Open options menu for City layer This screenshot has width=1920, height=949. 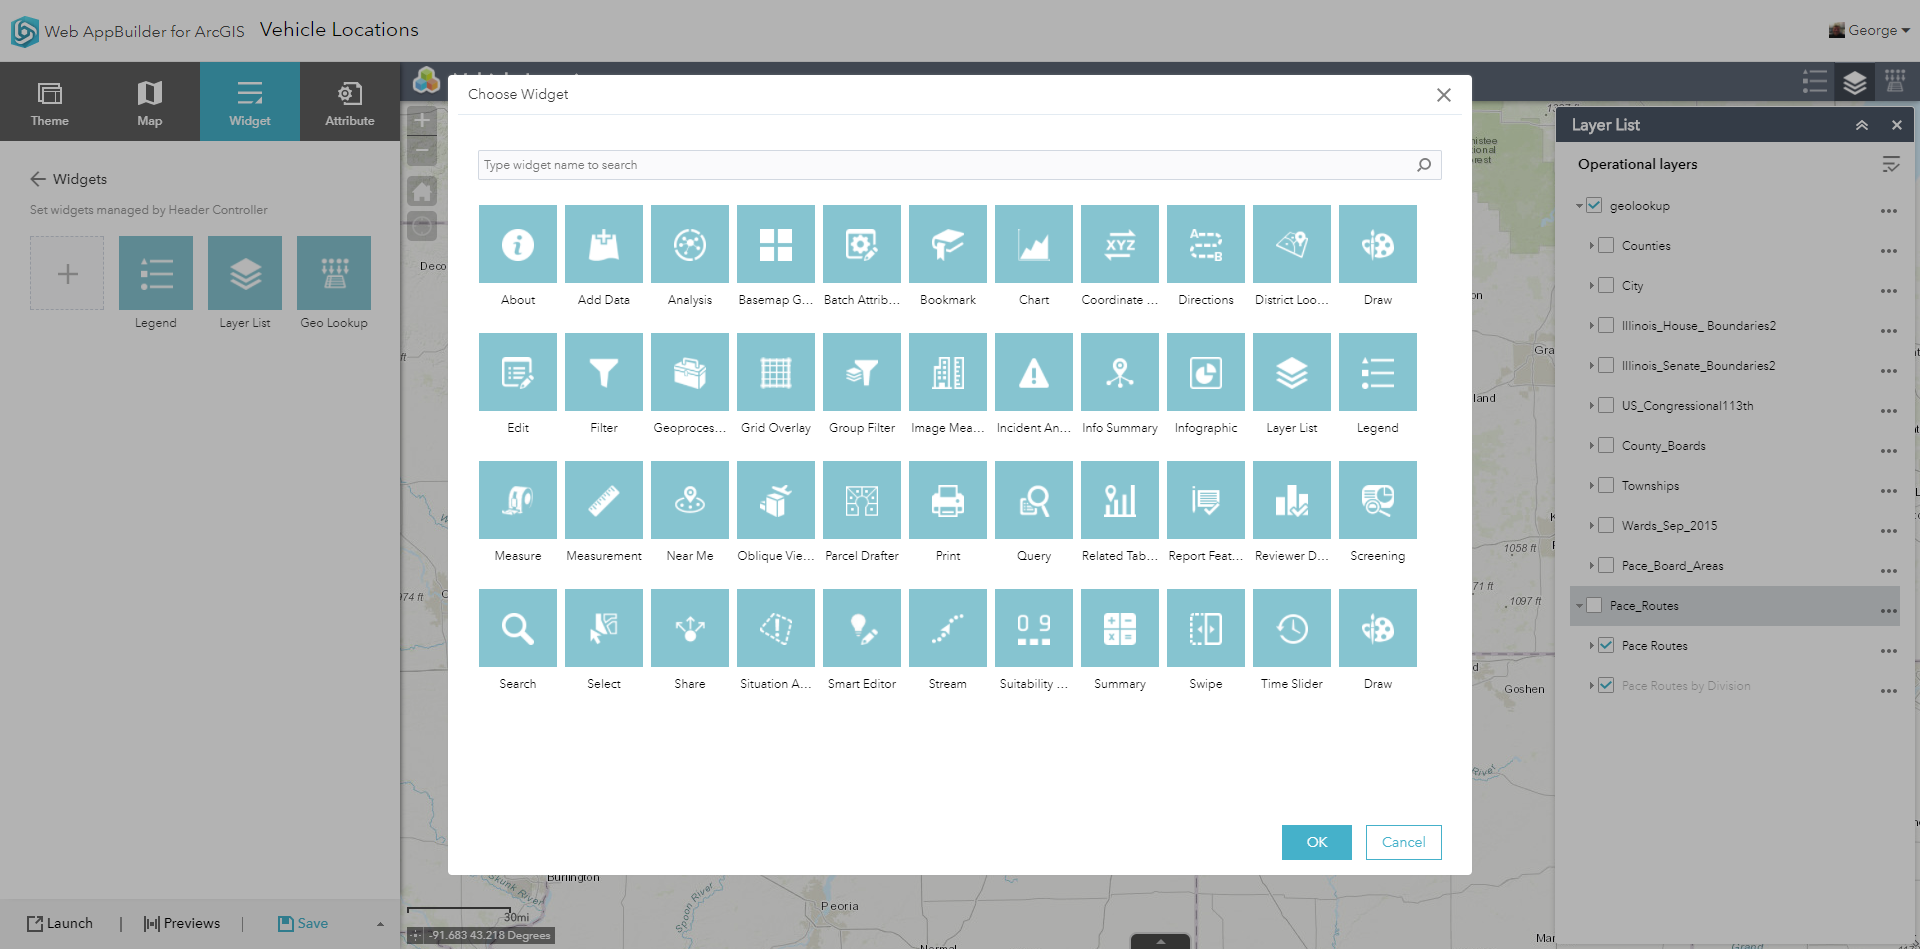click(1888, 290)
